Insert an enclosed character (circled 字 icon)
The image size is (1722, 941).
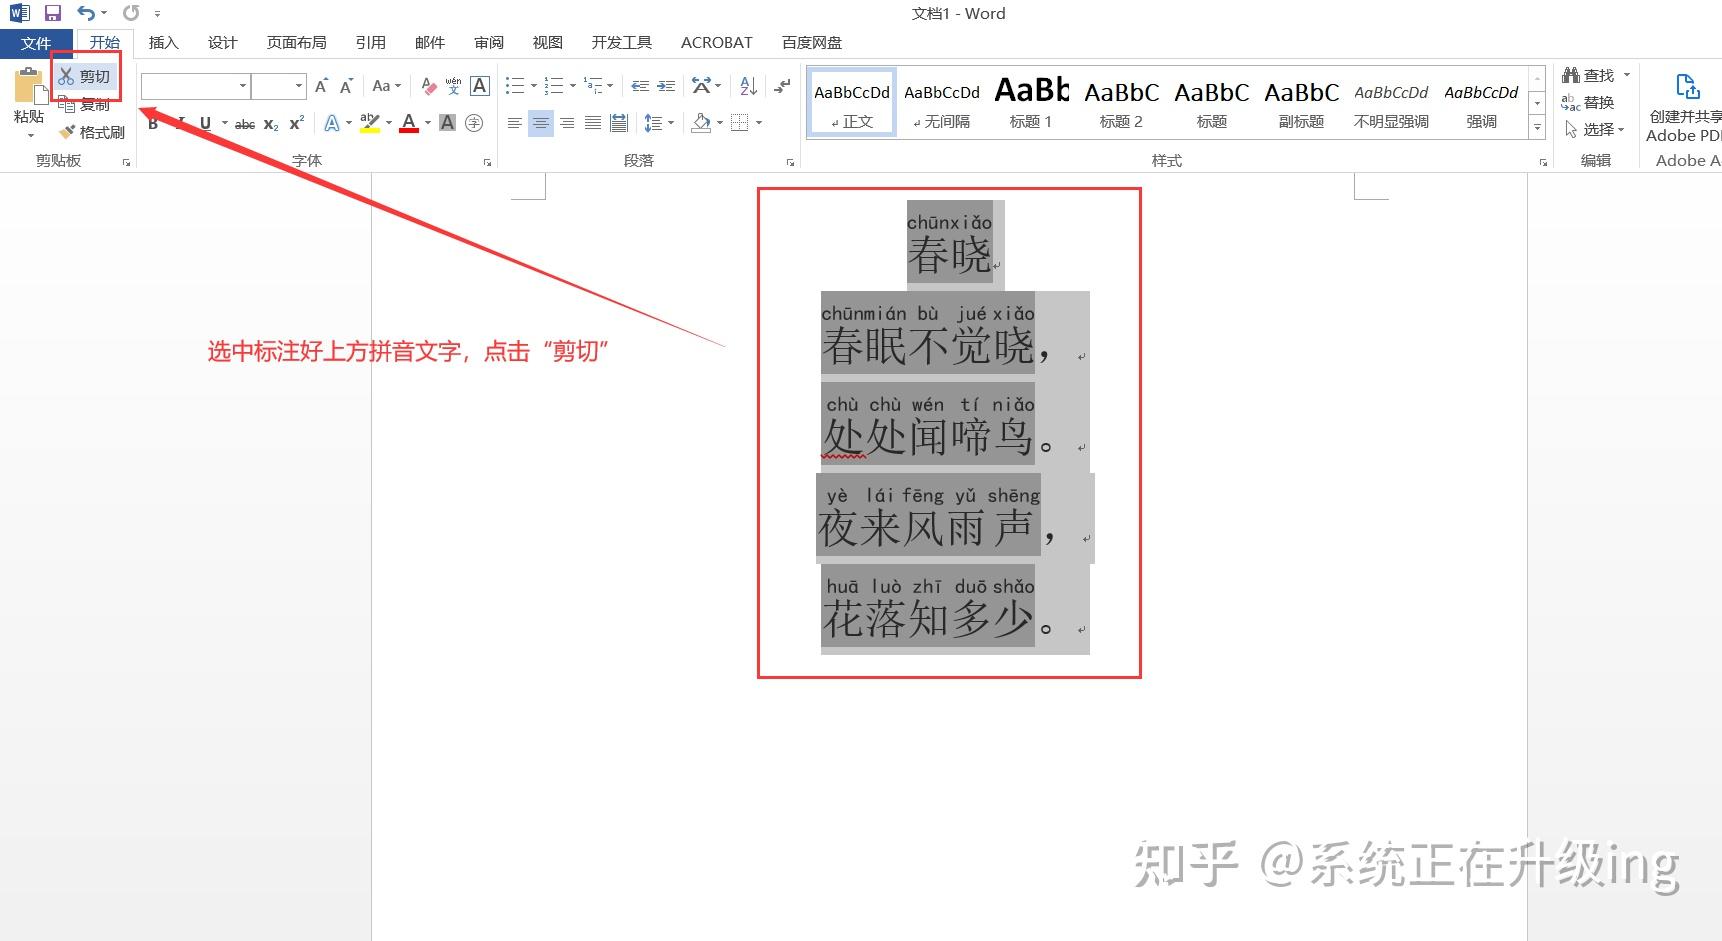474,123
